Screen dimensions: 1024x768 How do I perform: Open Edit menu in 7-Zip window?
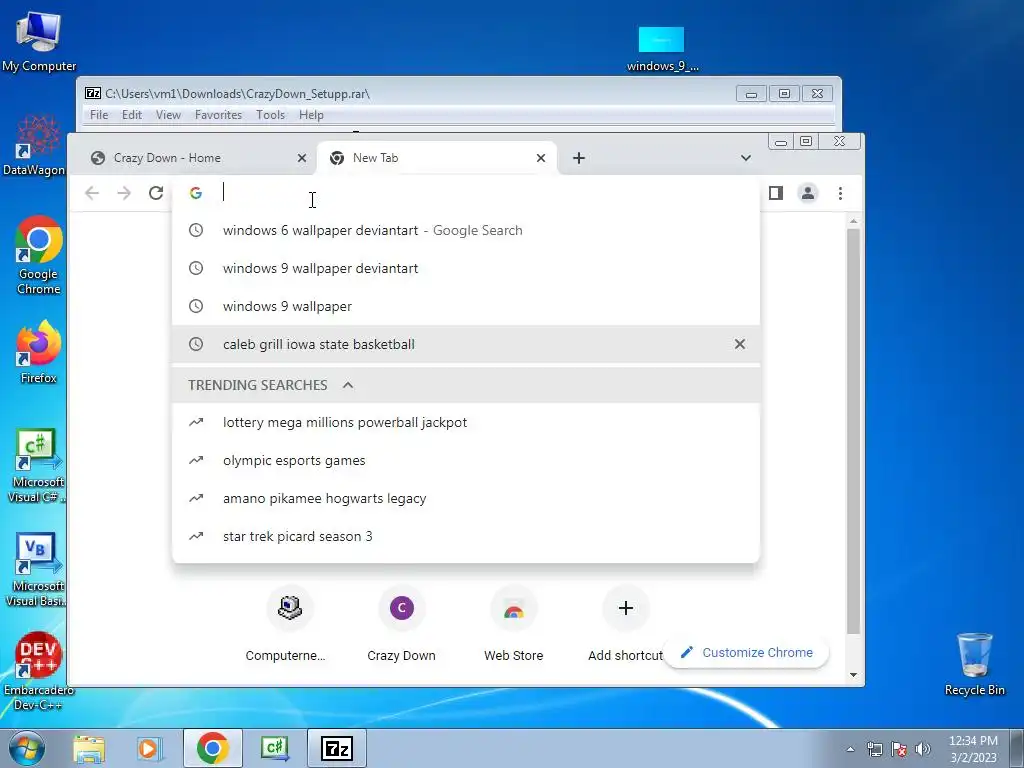(132, 115)
